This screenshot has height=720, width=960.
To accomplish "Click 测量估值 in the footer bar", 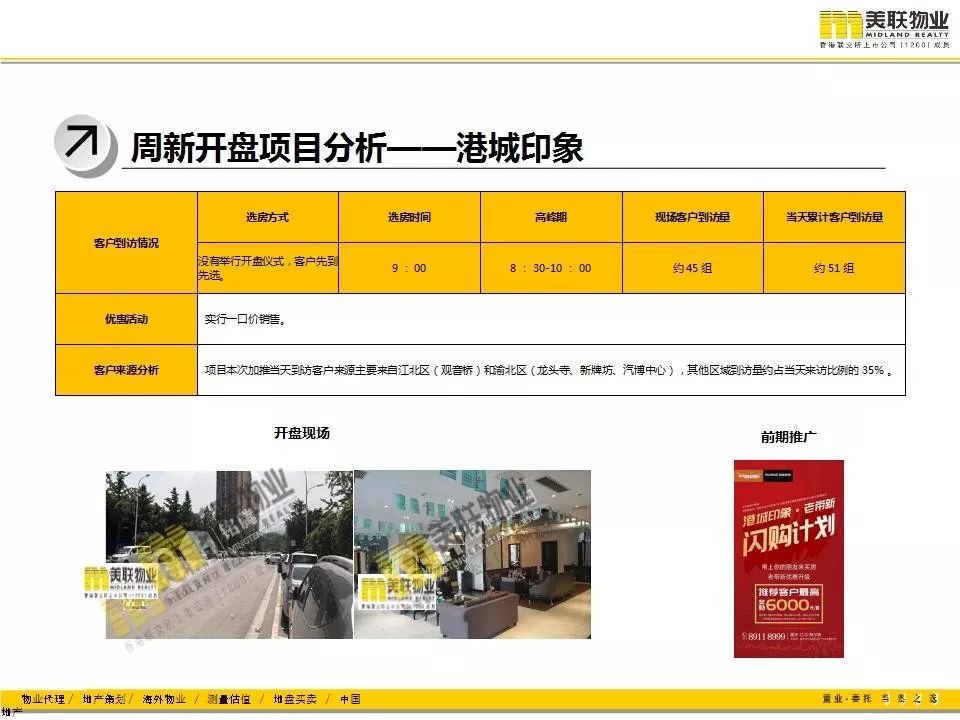I will 229,699.
